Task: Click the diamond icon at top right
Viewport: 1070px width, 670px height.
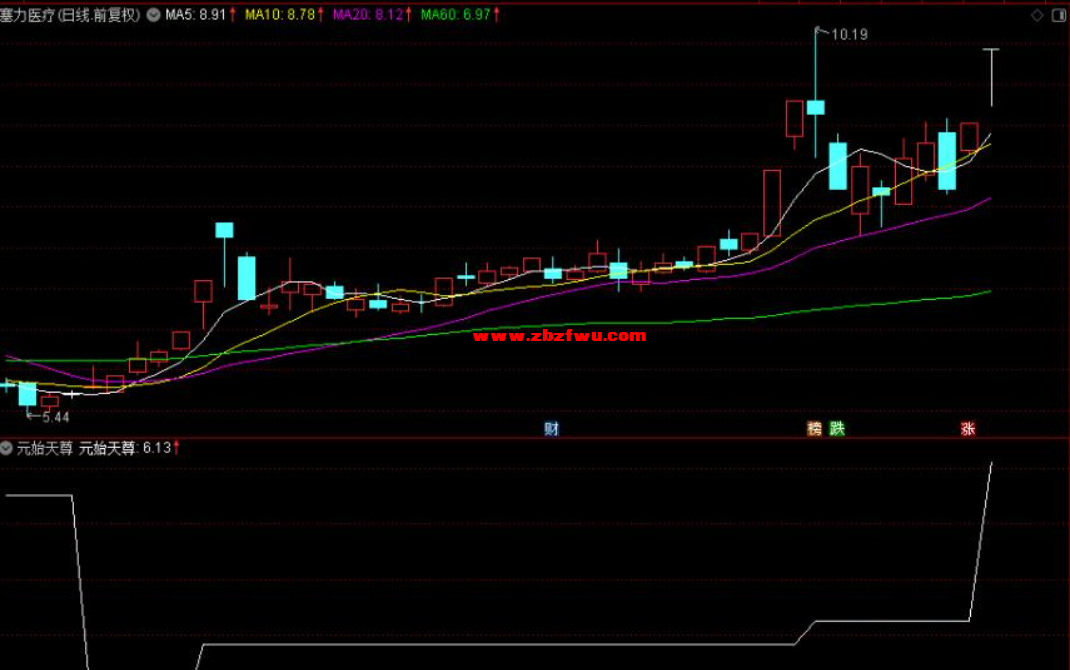Action: click(1037, 15)
